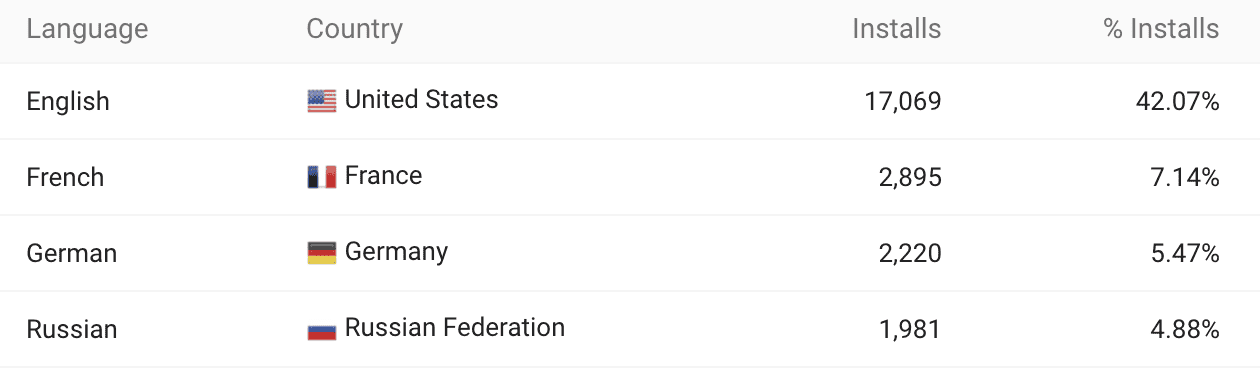This screenshot has width=1260, height=372.
Task: Sort by the Country column header
Action: click(355, 29)
